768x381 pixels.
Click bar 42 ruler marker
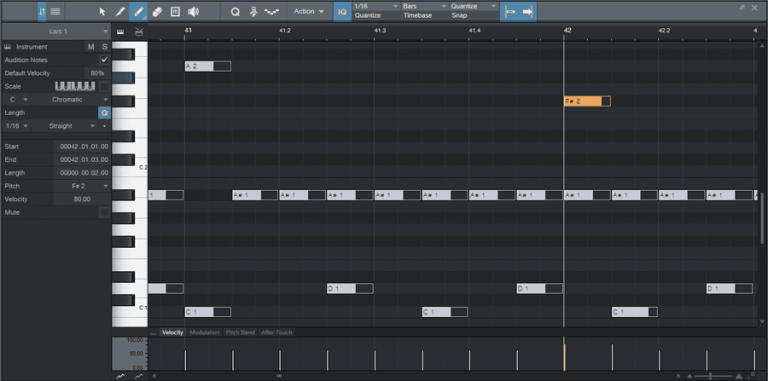click(x=567, y=30)
